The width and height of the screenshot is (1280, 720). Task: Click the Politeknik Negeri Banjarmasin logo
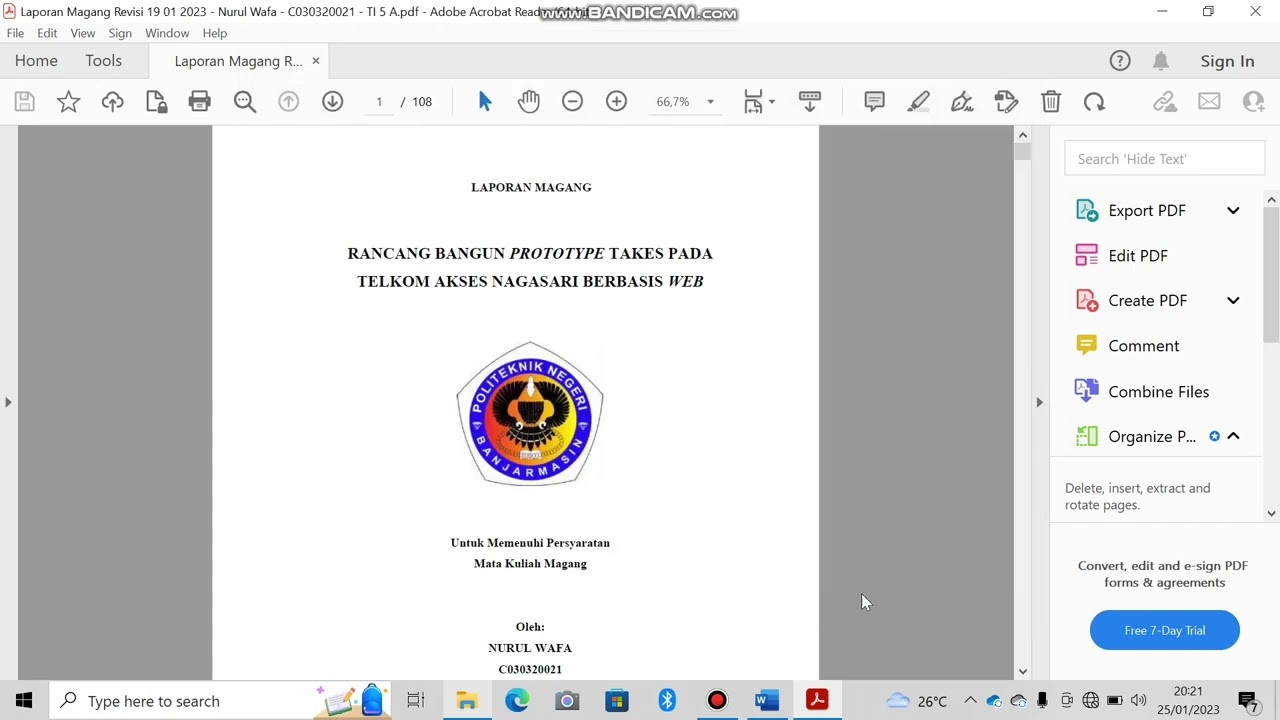(530, 413)
